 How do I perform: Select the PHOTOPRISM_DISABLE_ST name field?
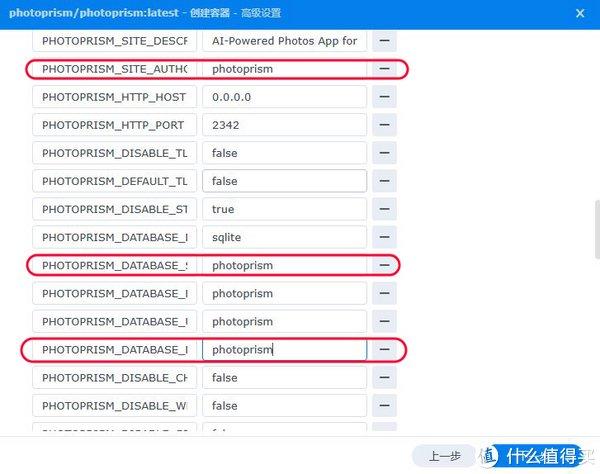[114, 209]
